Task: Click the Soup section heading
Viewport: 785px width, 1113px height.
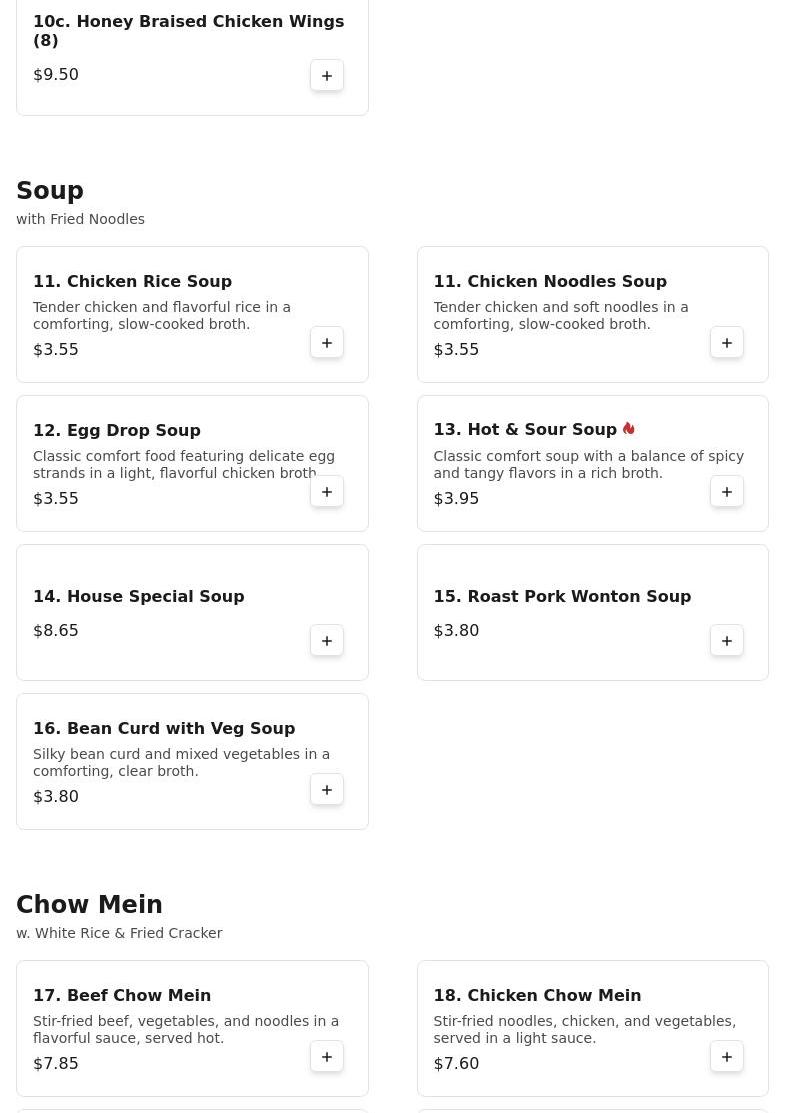Action: [50, 191]
